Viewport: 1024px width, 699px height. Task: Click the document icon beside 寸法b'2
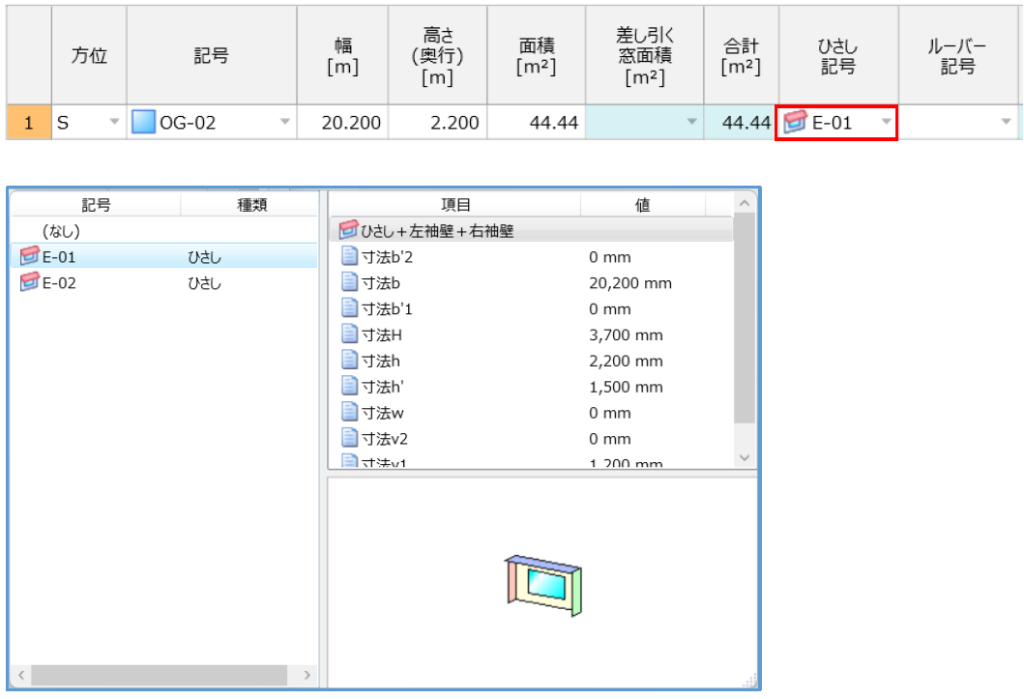[x=349, y=258]
